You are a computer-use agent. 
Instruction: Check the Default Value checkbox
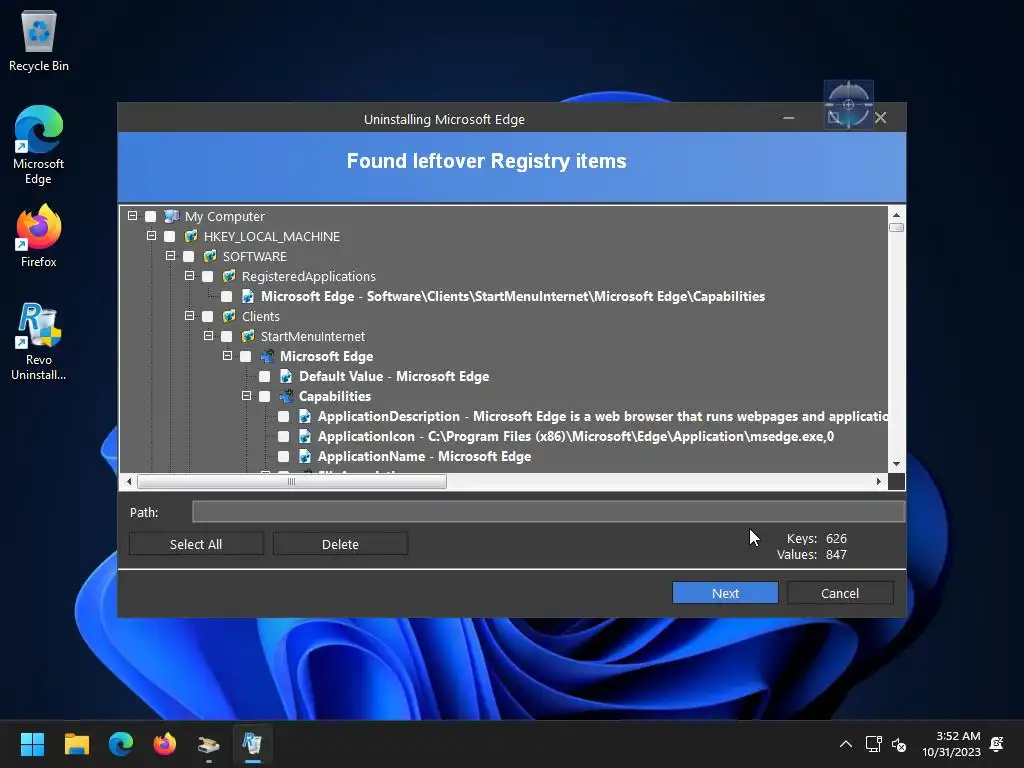pos(264,376)
